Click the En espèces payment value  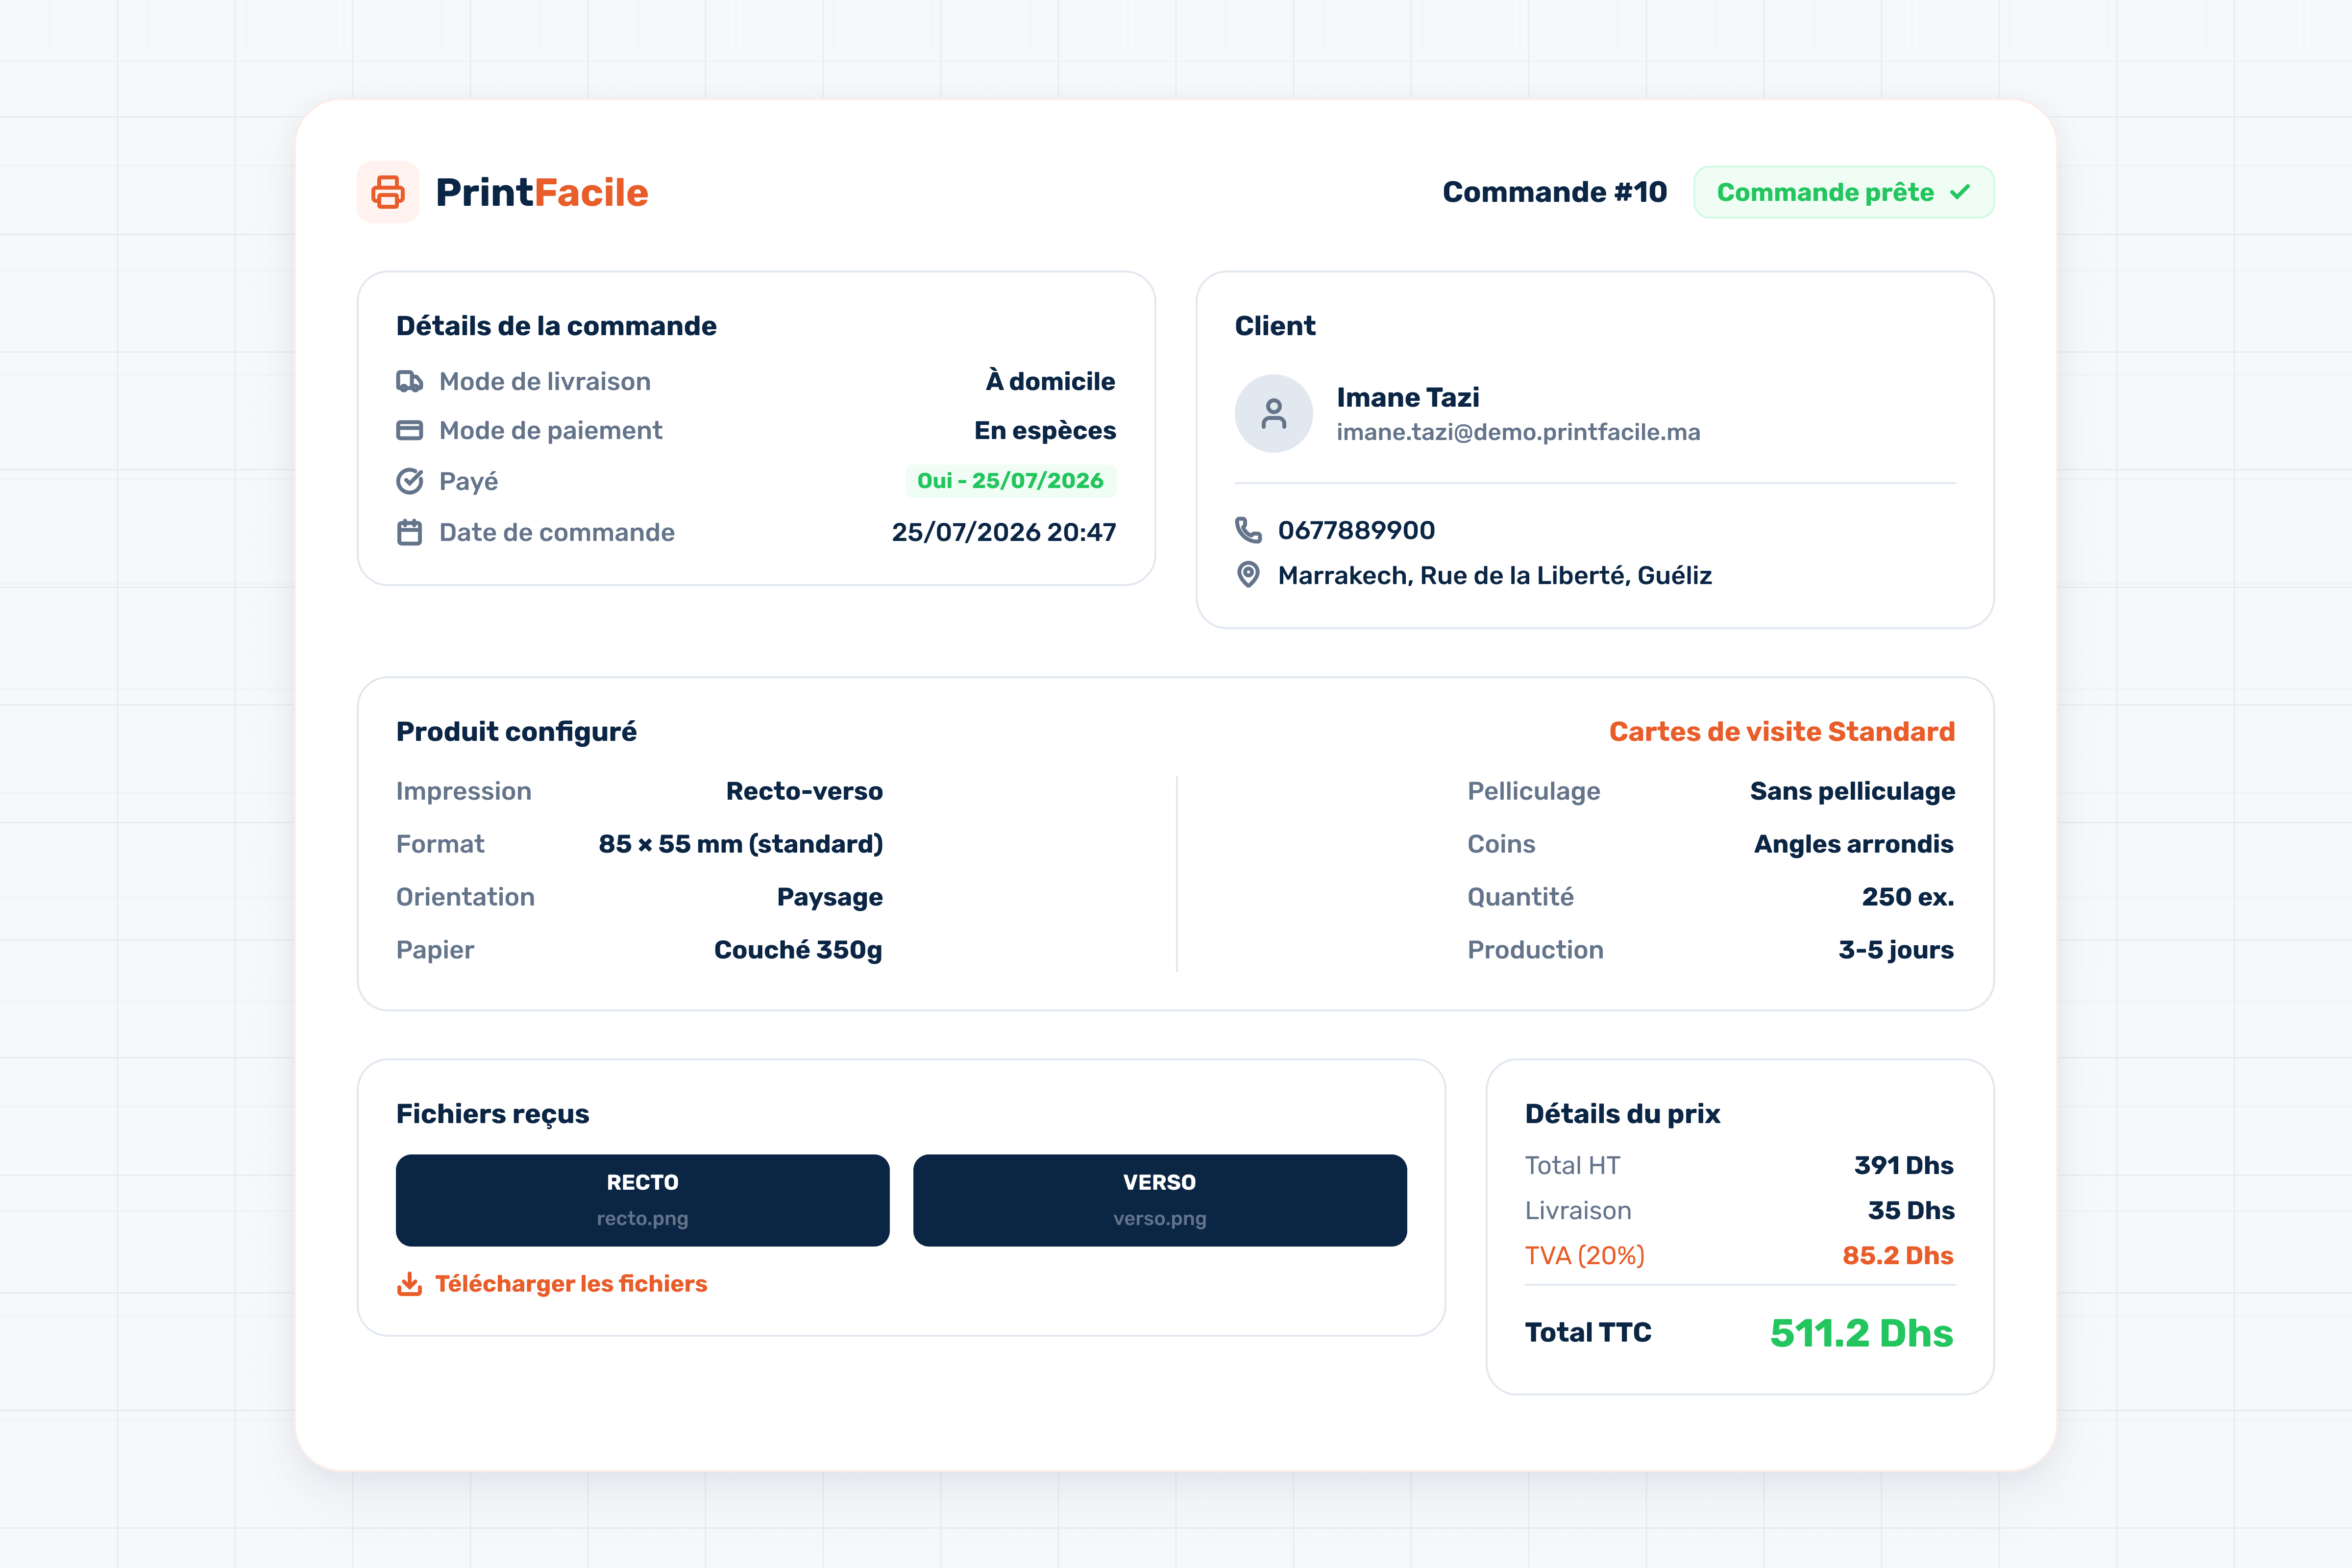(1045, 431)
